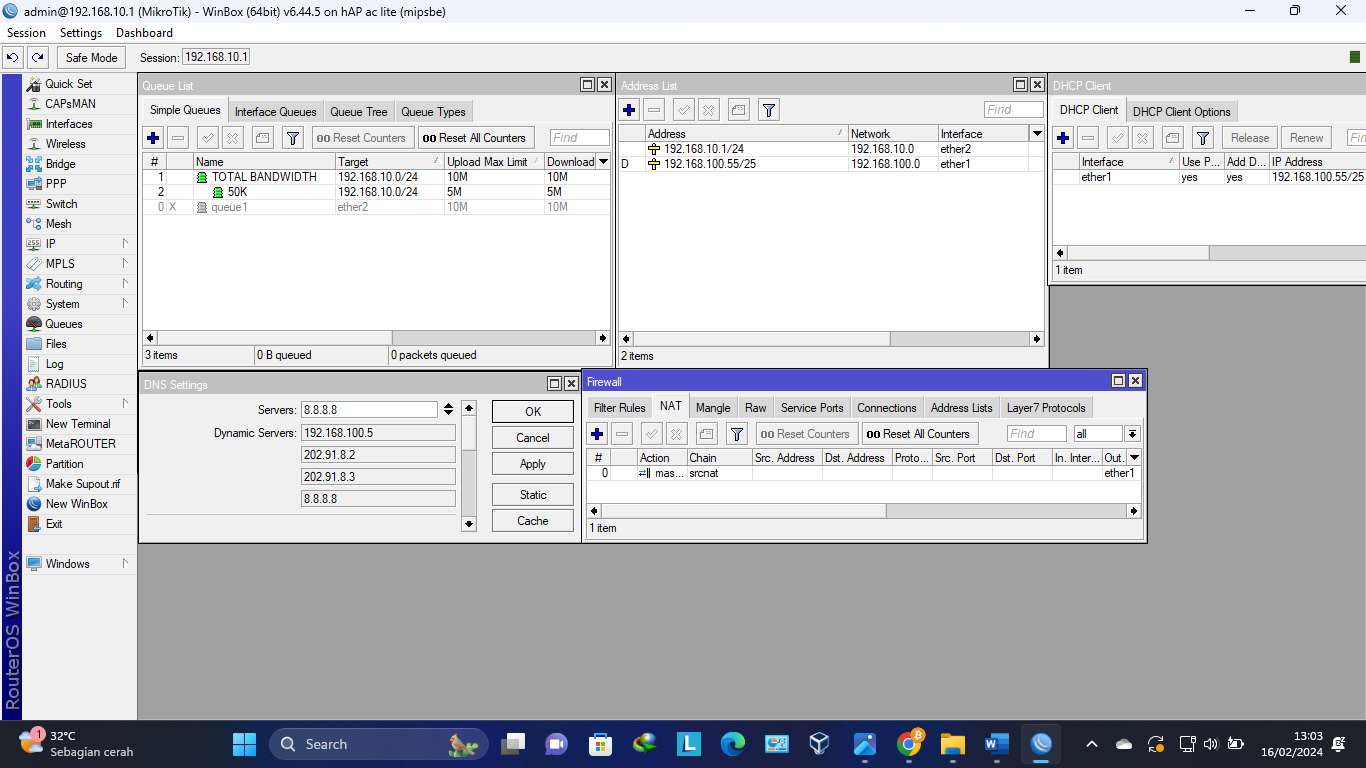Switch to Queue Tree tab

[359, 112]
